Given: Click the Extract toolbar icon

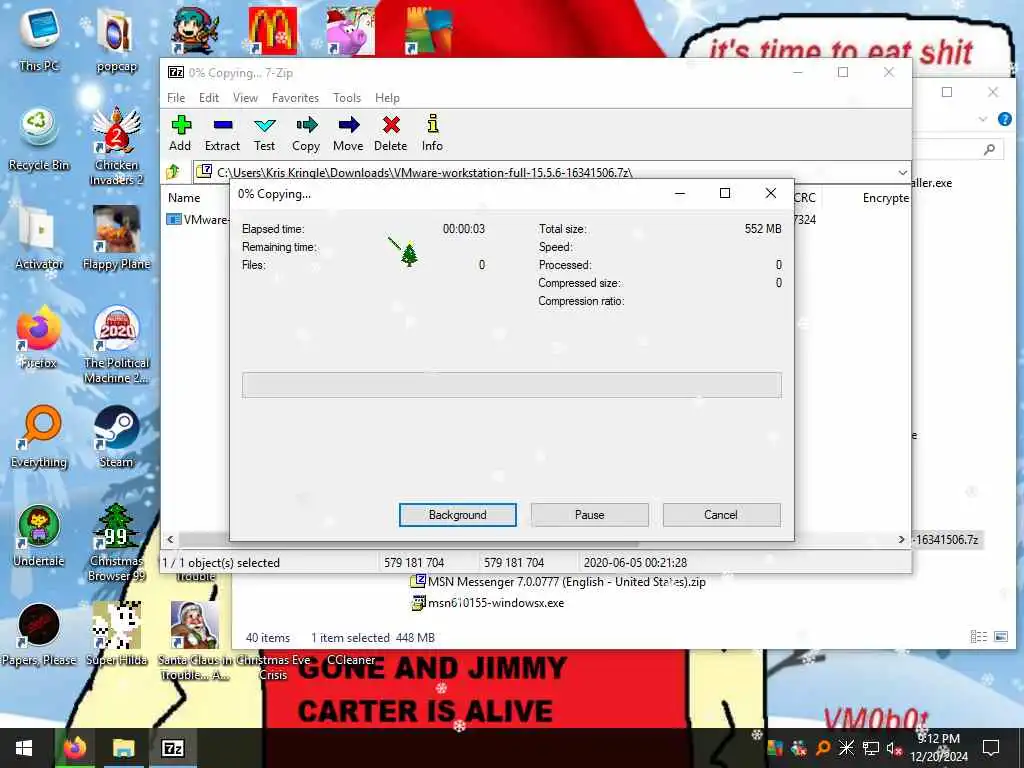Looking at the screenshot, I should [223, 133].
